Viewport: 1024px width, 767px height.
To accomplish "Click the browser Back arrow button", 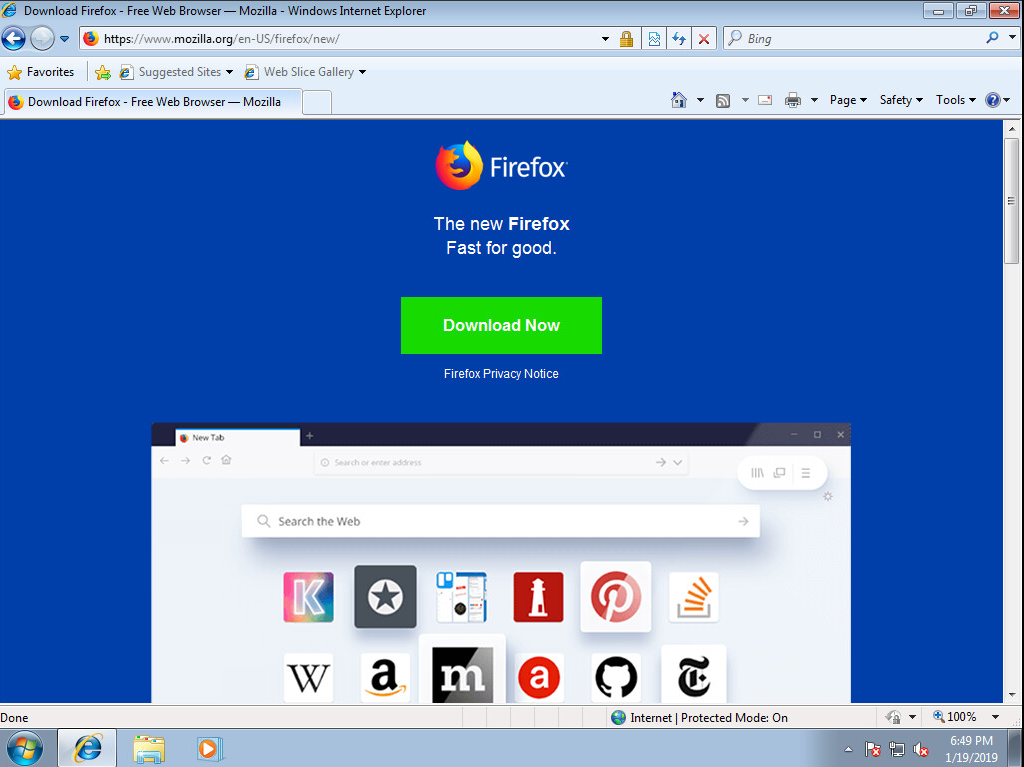I will pos(14,39).
